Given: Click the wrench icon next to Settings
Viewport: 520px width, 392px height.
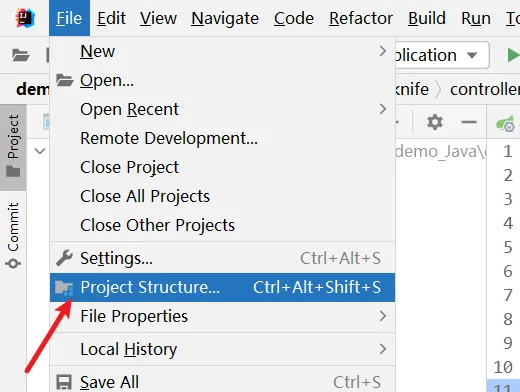Looking at the screenshot, I should 64,258.
